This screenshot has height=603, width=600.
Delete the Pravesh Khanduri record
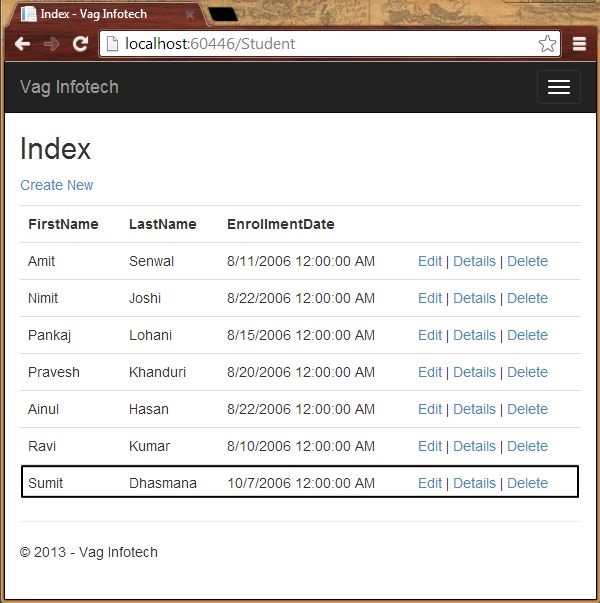pyautogui.click(x=527, y=372)
